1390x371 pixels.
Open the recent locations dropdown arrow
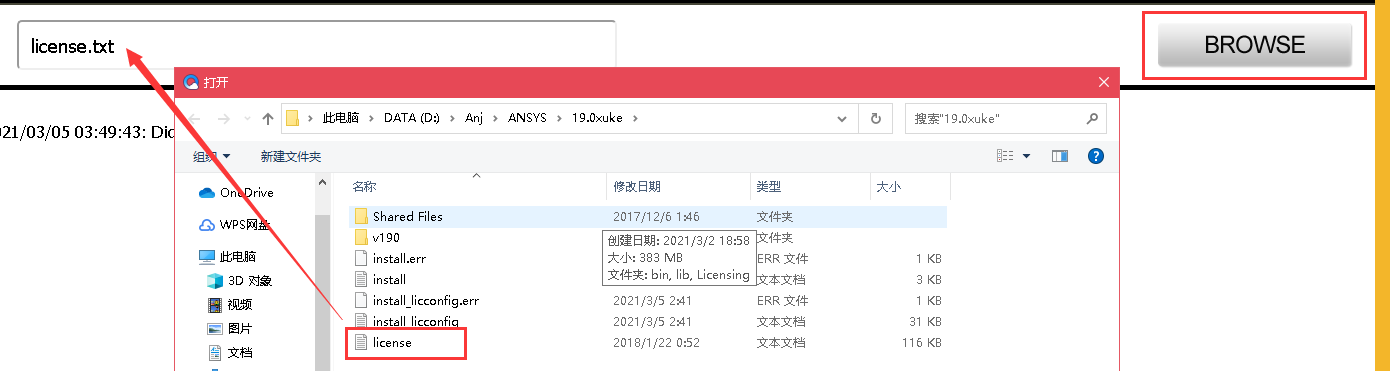[248, 119]
